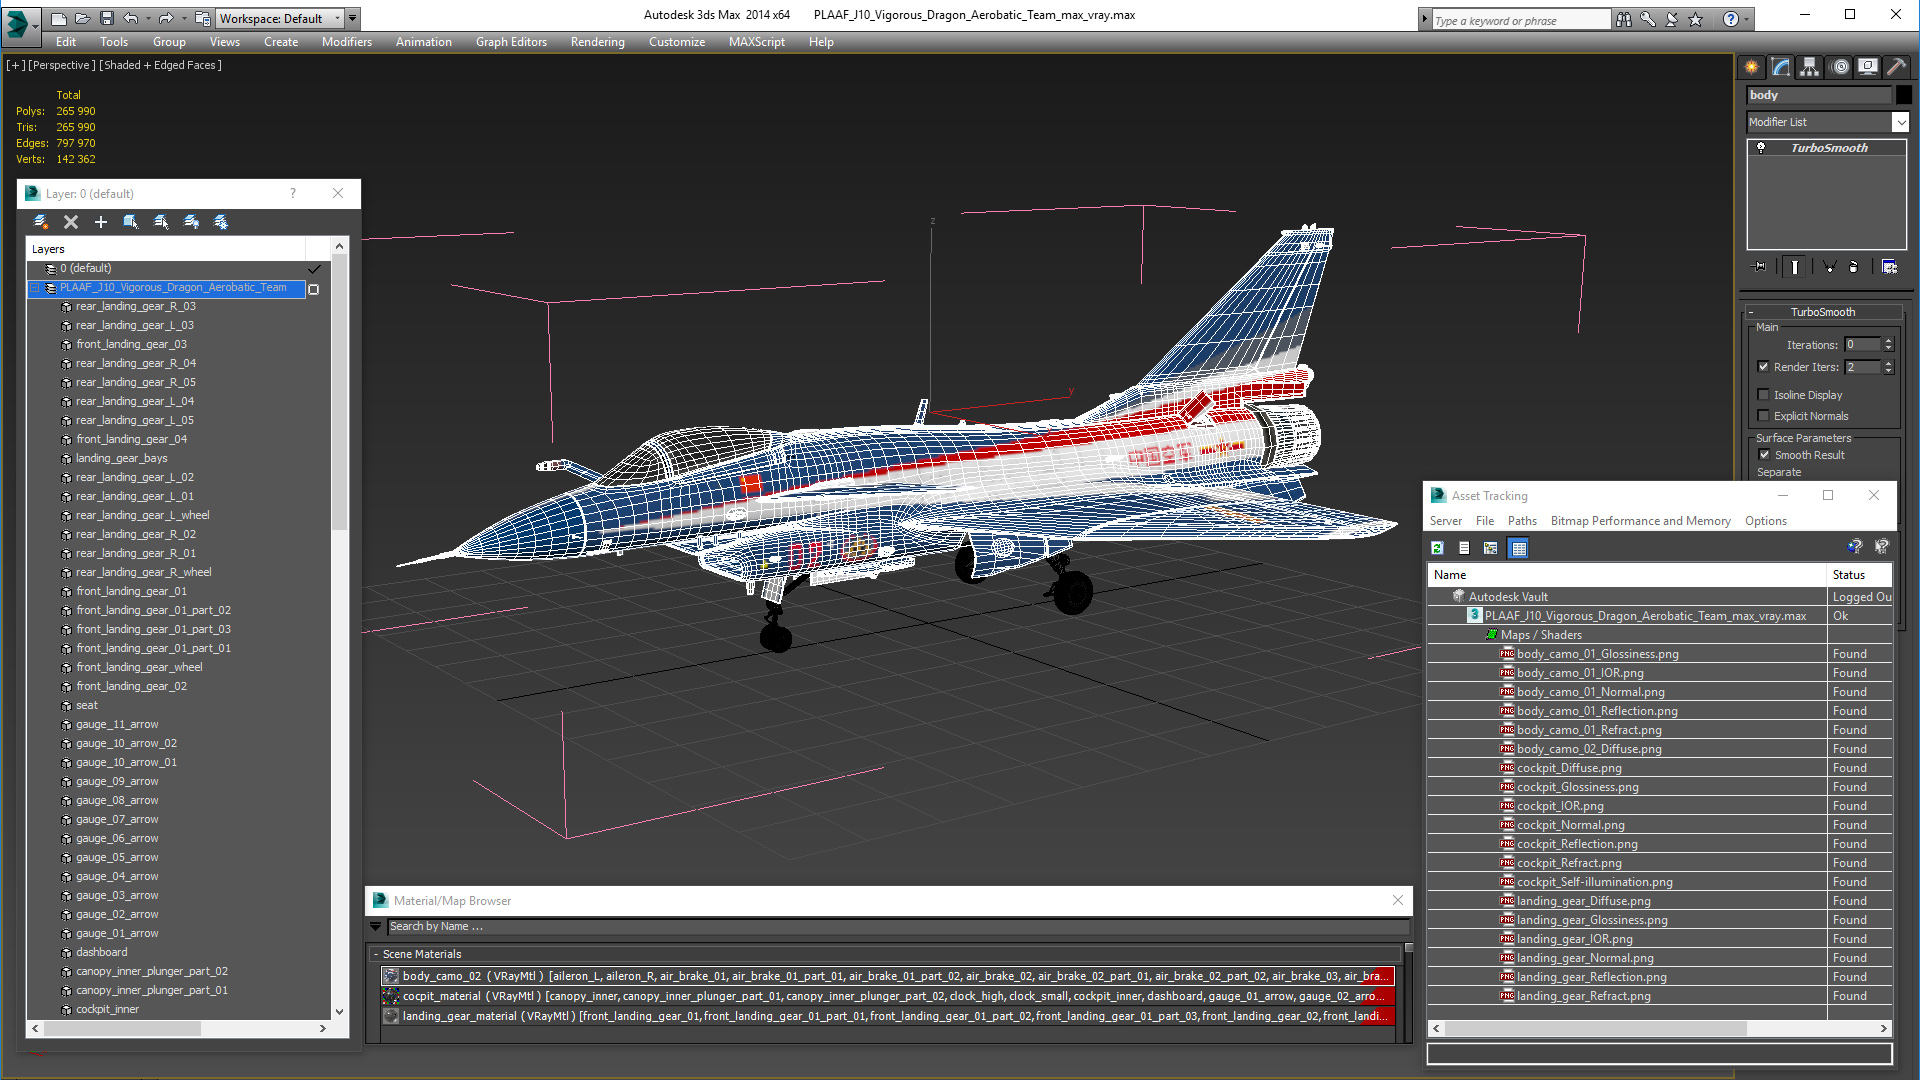Click Freeze/Unfreeze All Layers snowflake icon
This screenshot has width=1920, height=1080.
221,222
